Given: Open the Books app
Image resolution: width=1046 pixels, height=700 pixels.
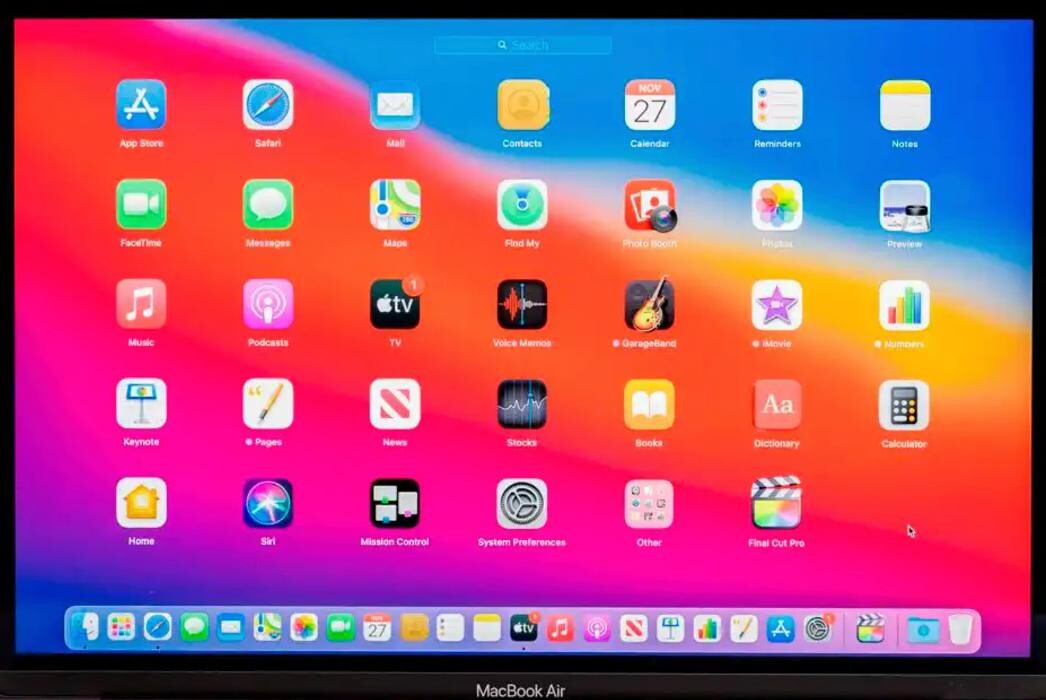Looking at the screenshot, I should (649, 404).
